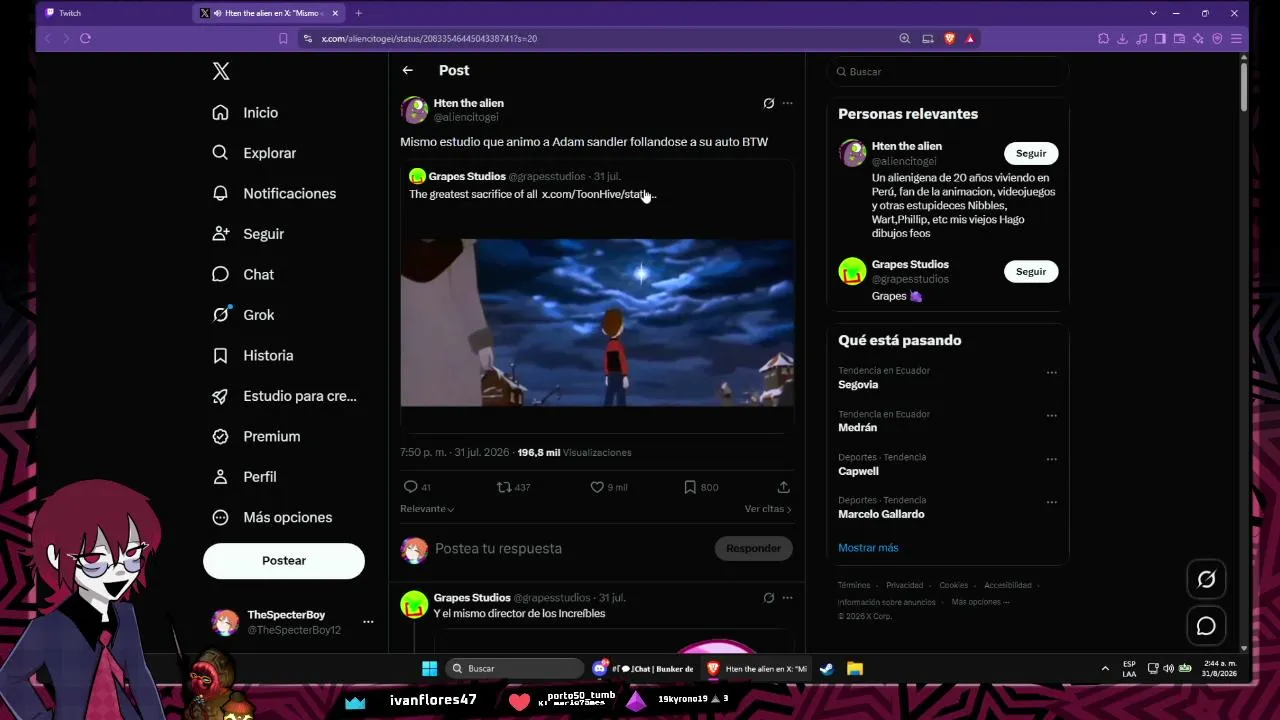Open the browser downloads icon
Viewport: 1280px width, 720px height.
[1122, 38]
